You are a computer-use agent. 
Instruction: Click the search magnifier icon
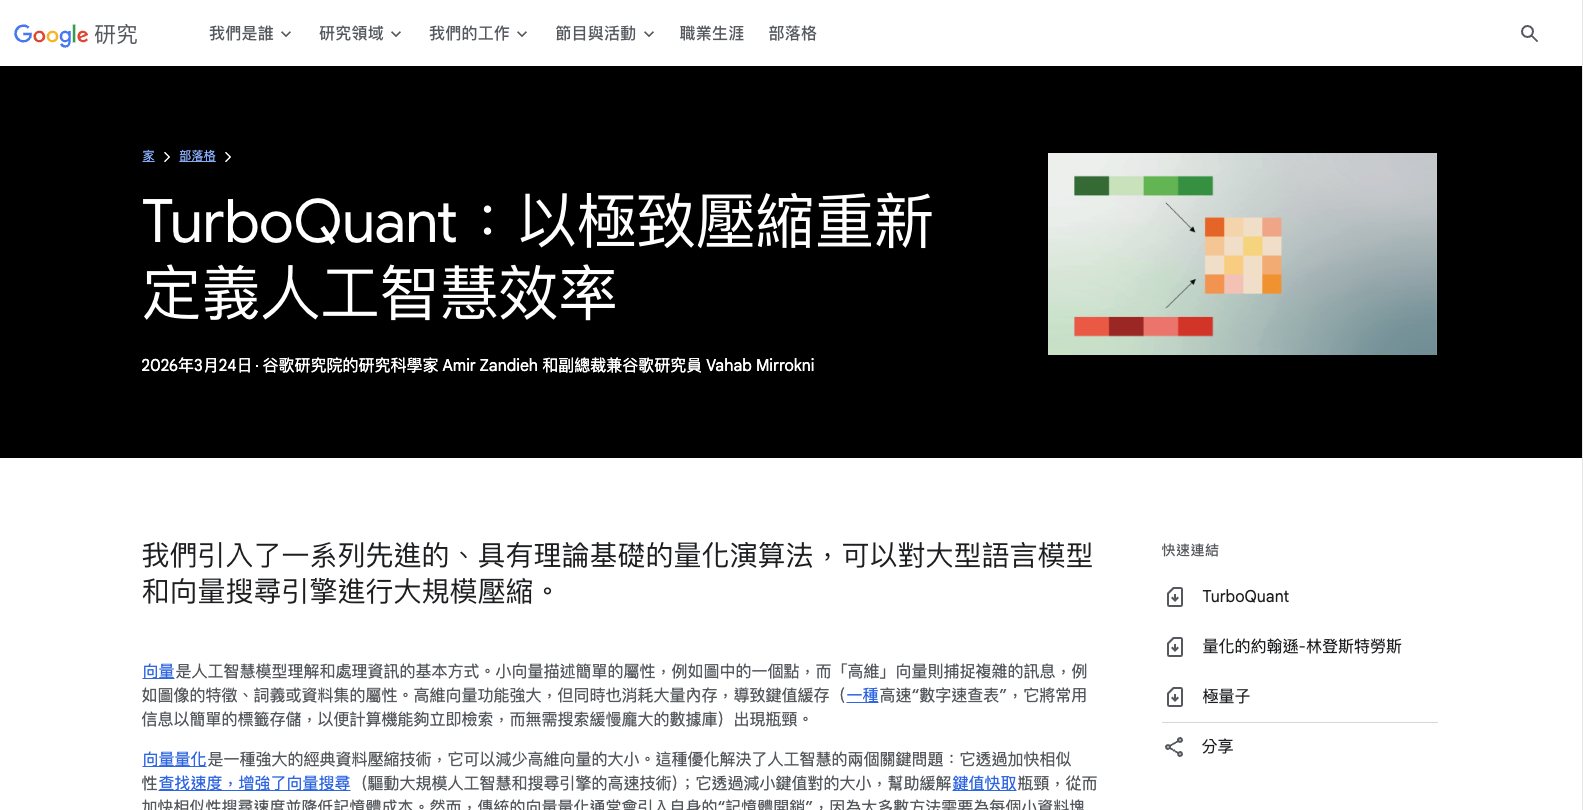coord(1528,34)
